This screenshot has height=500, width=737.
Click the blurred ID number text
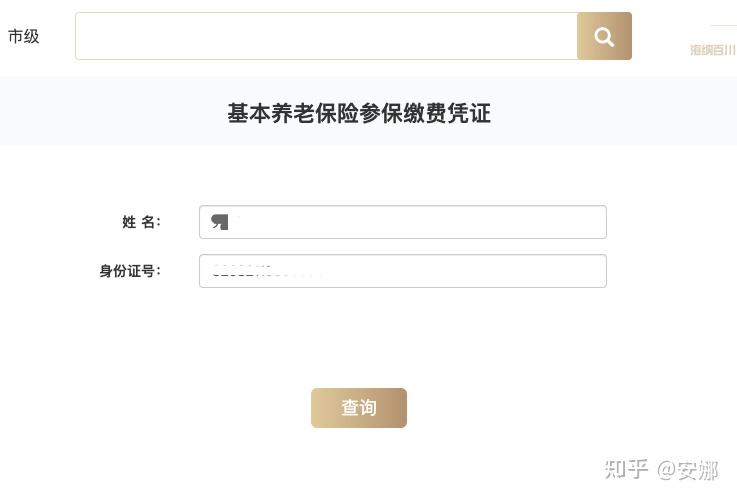tap(265, 271)
